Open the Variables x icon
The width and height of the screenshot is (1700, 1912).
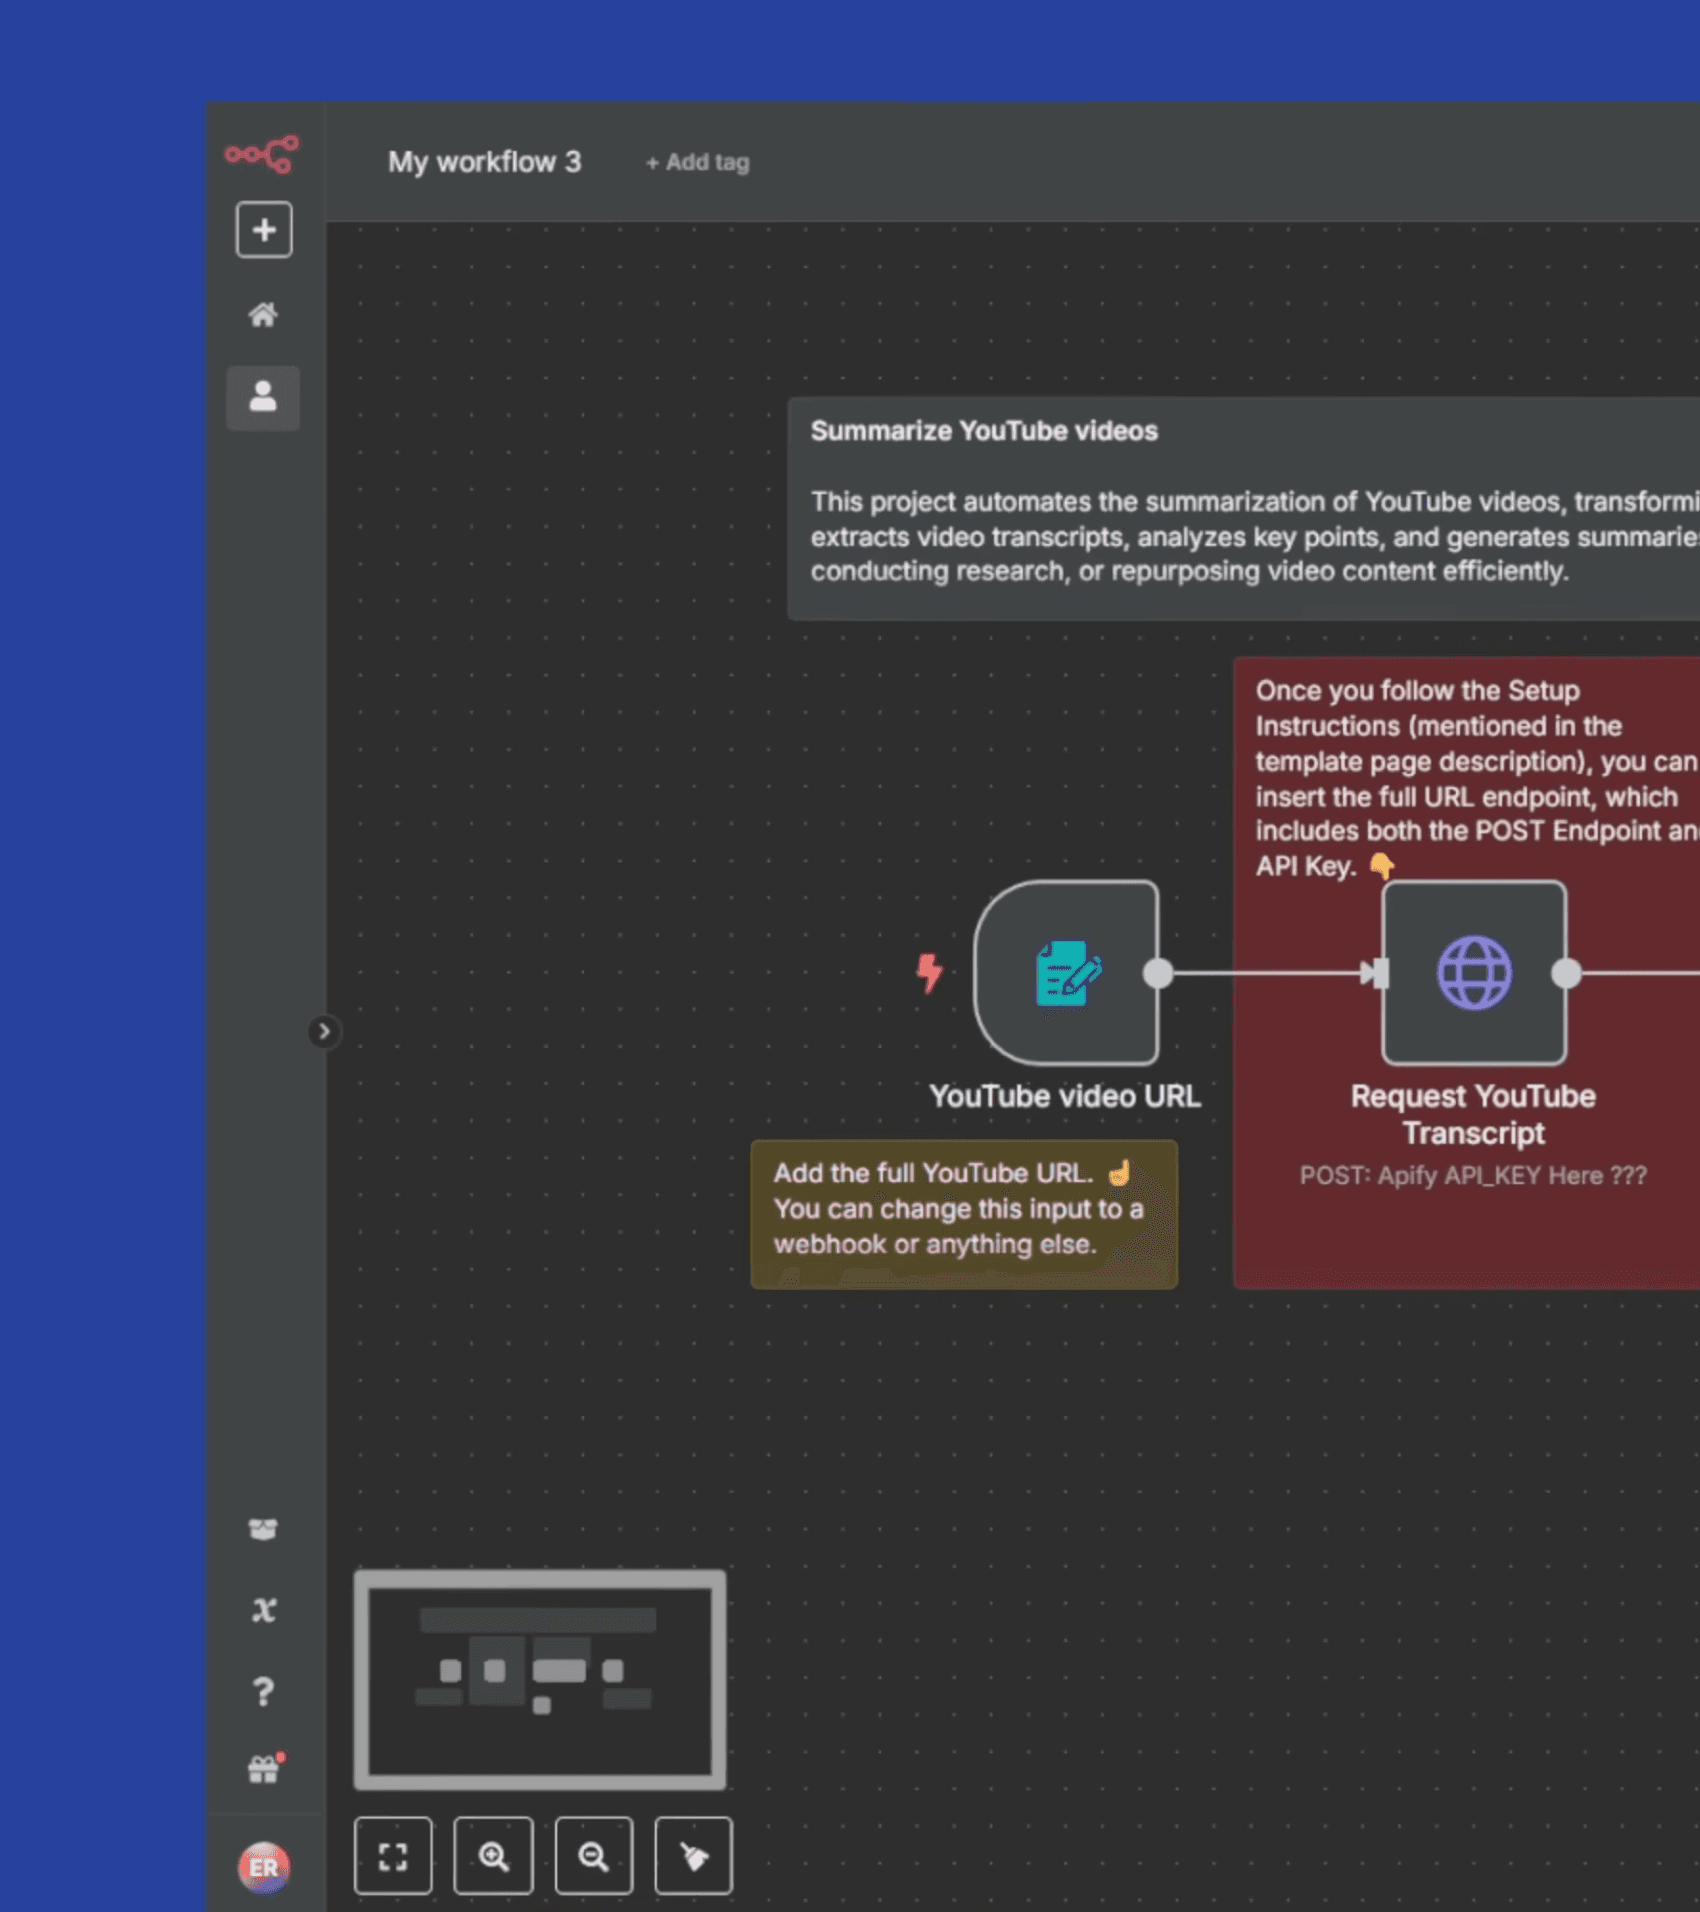263,1610
